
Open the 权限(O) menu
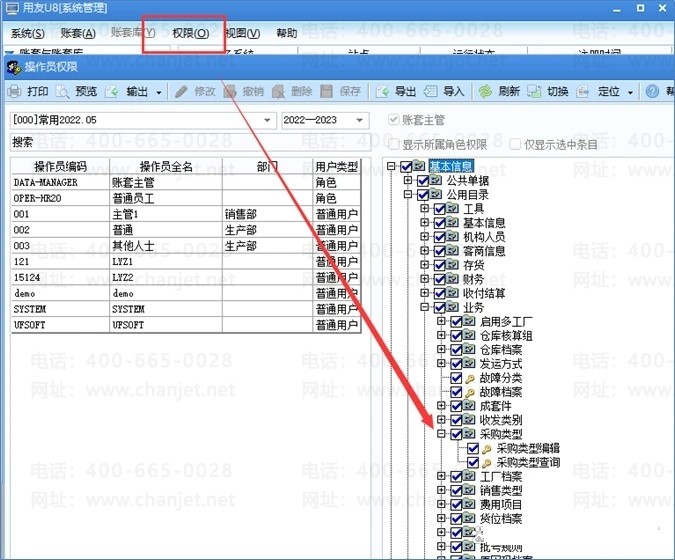(190, 33)
